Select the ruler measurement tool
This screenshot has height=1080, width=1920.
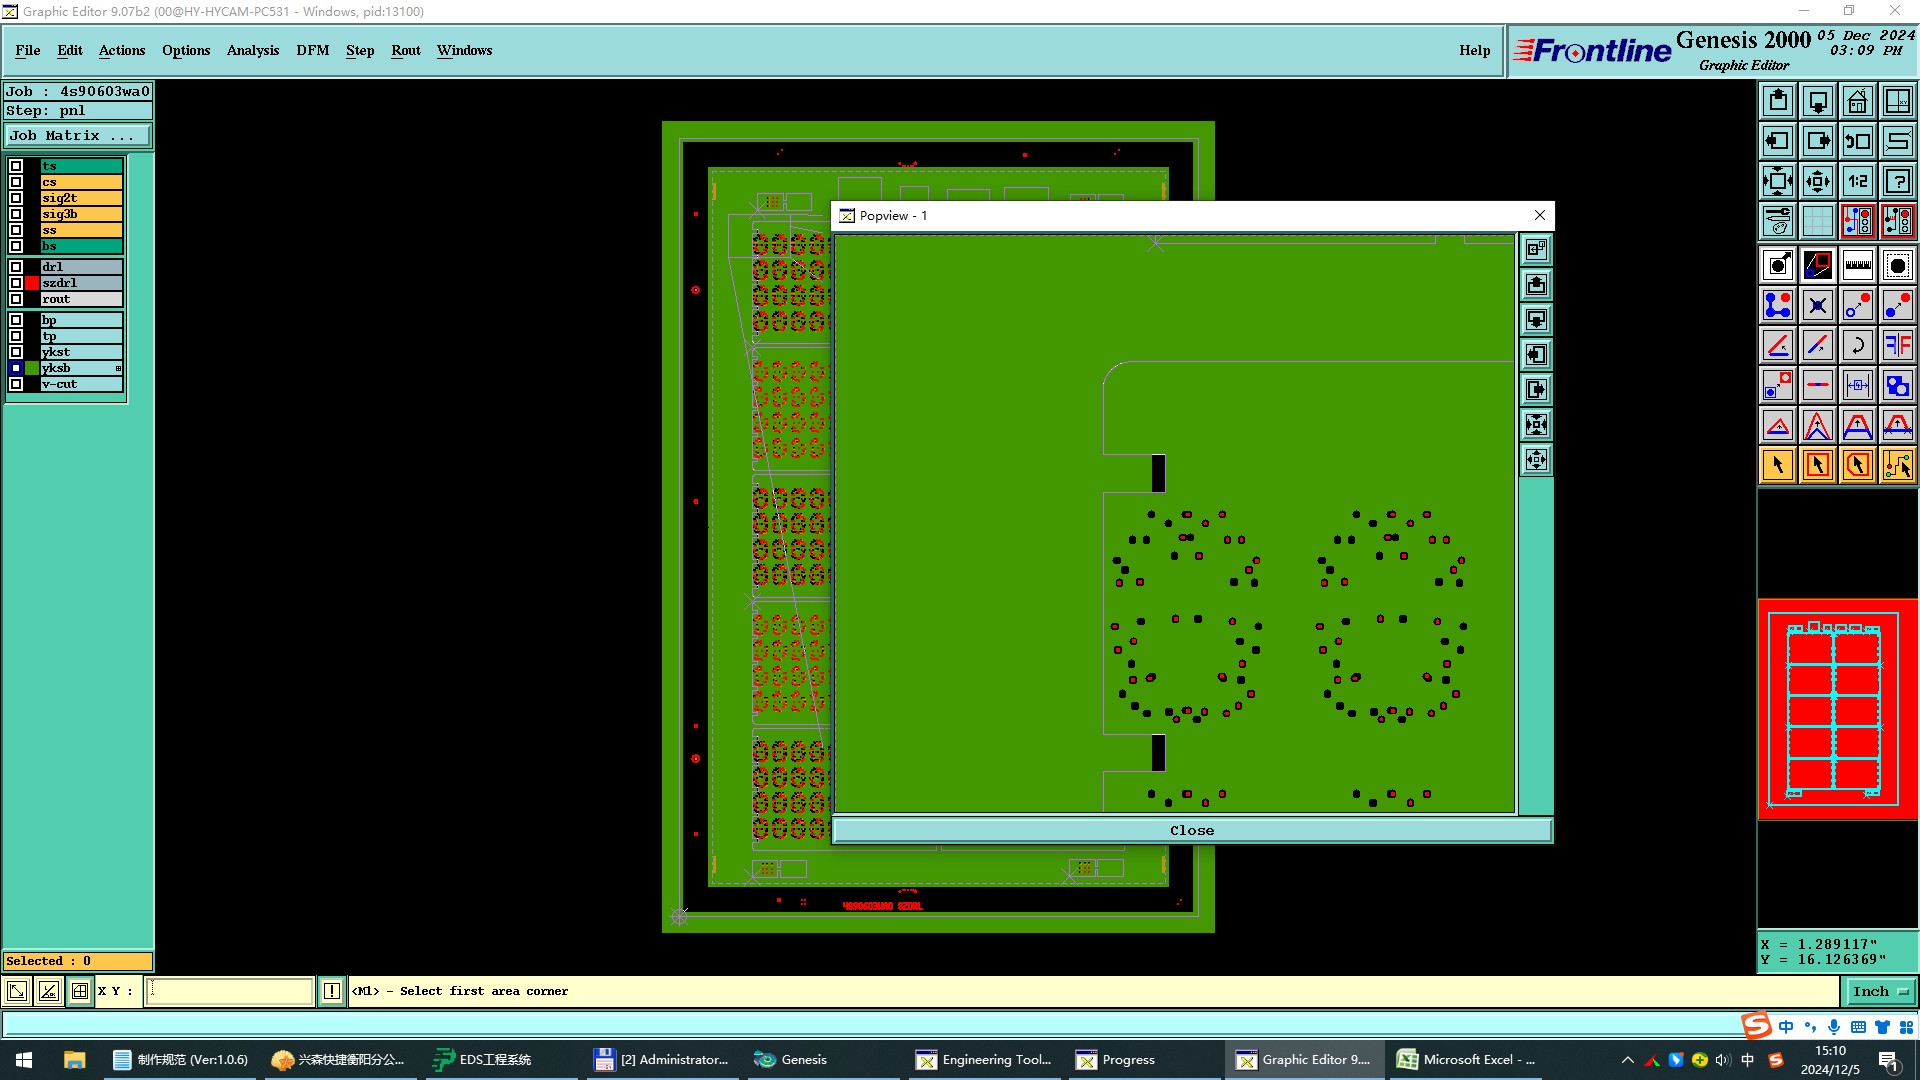(x=1857, y=265)
